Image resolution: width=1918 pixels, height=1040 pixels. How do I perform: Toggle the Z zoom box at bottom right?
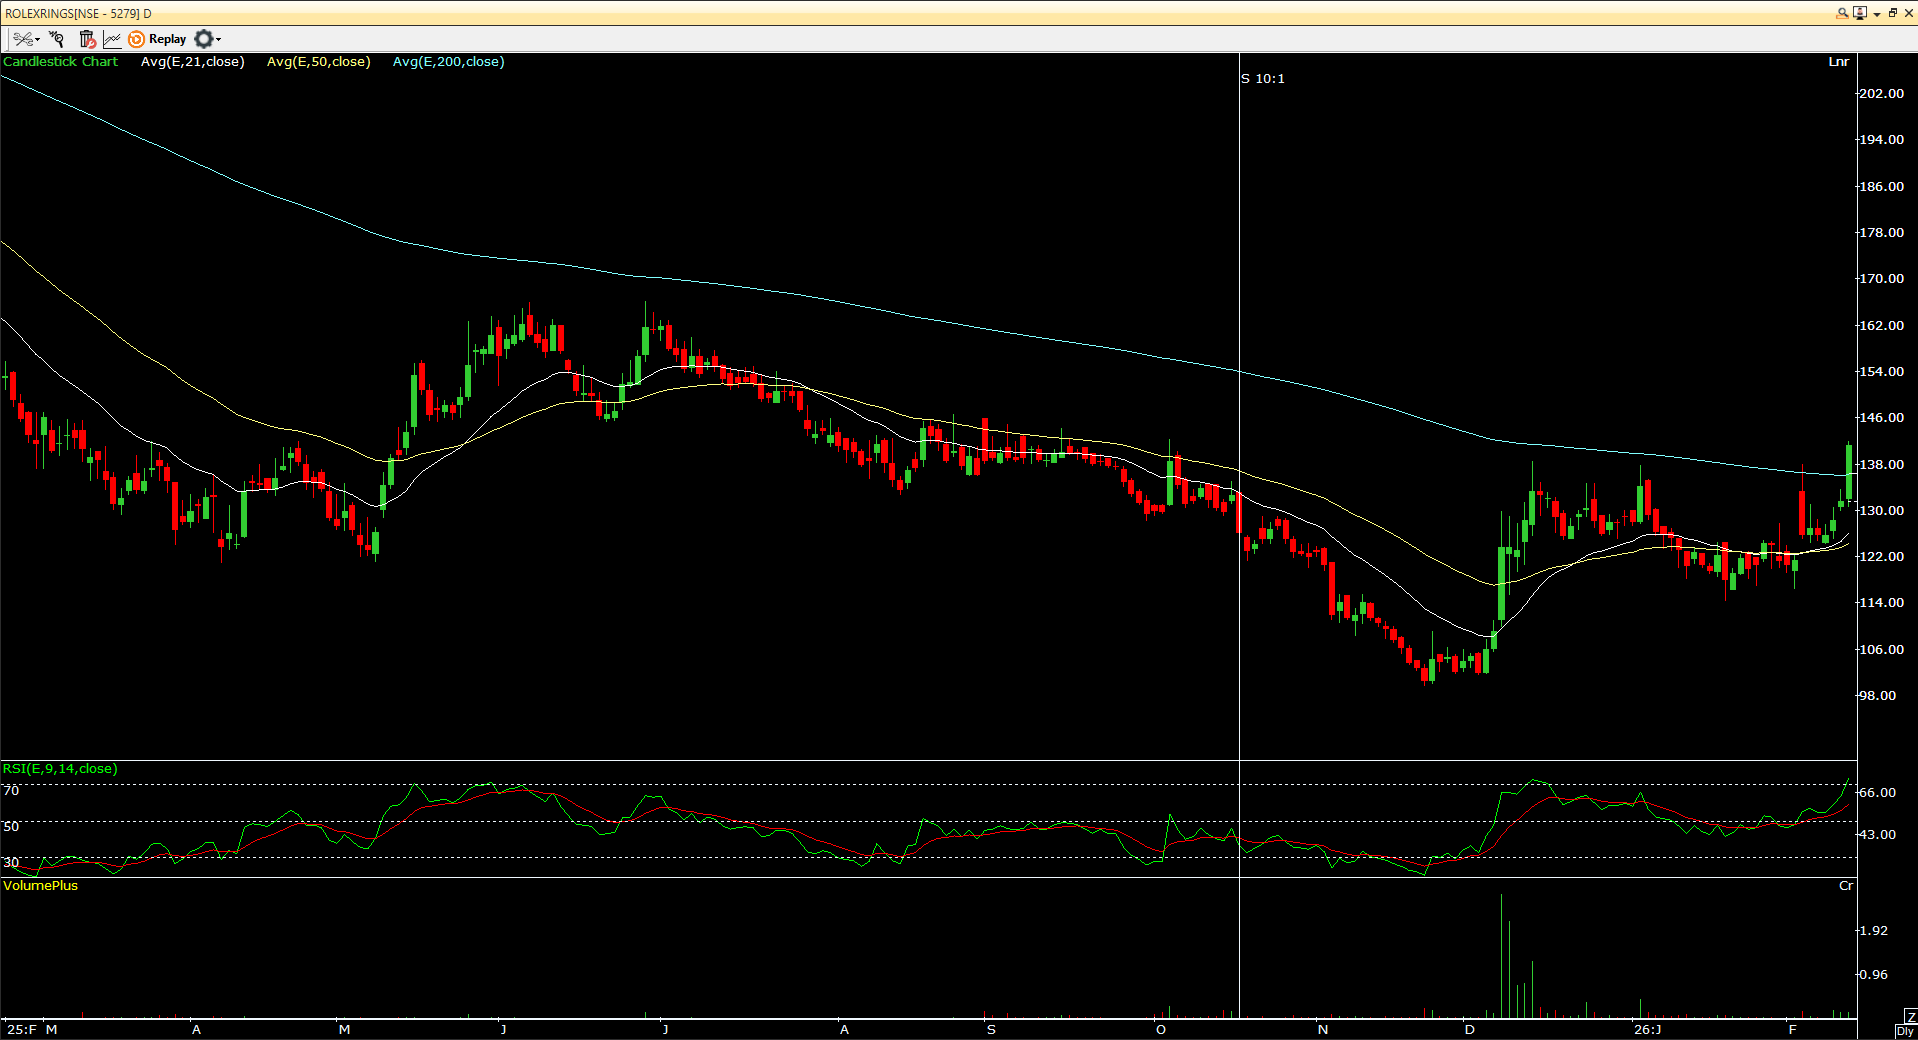1910,1017
